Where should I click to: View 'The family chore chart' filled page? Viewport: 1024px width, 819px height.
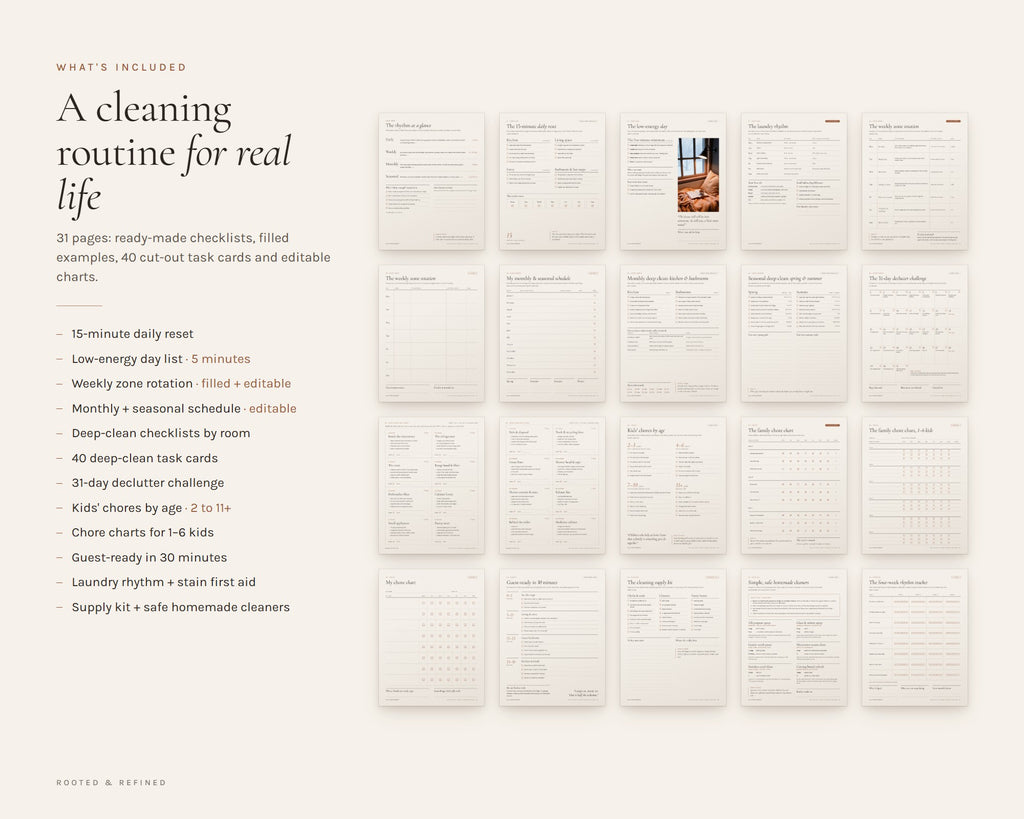pyautogui.click(x=794, y=485)
